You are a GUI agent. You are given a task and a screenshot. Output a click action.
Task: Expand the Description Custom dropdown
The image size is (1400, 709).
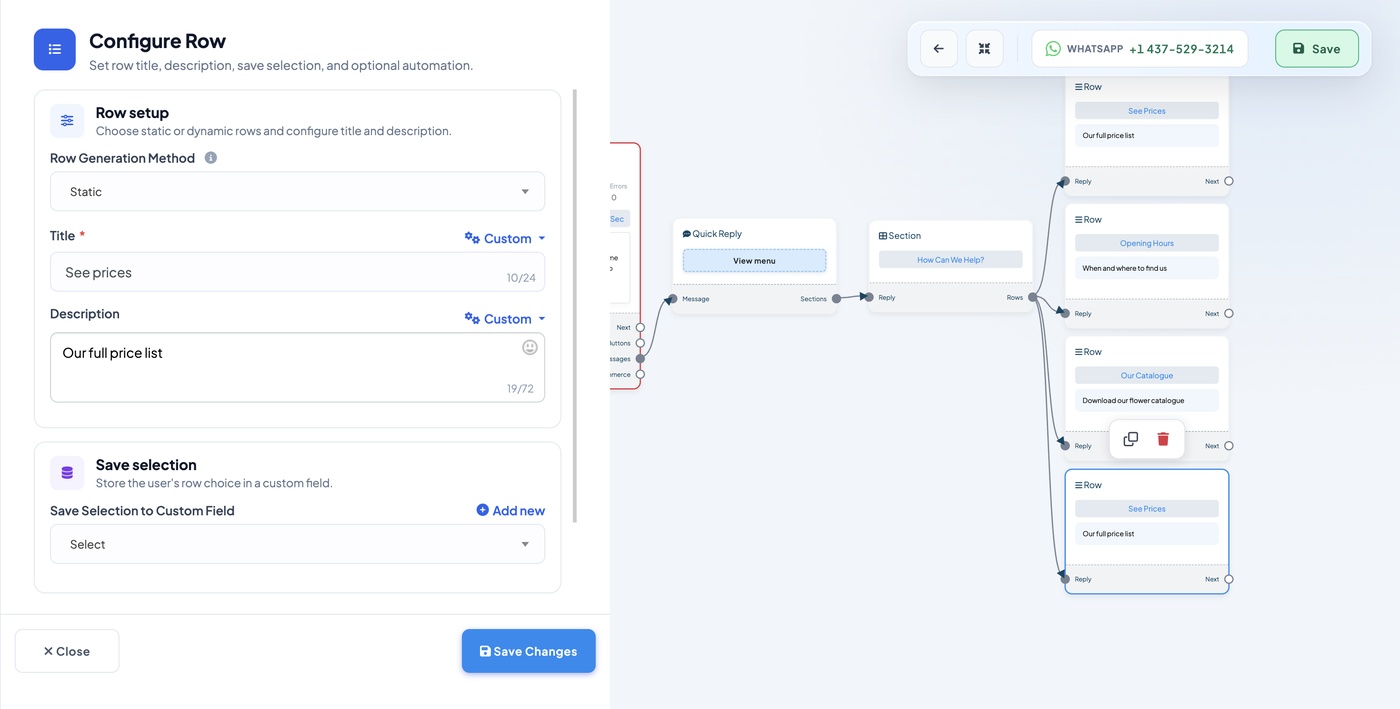click(x=505, y=319)
